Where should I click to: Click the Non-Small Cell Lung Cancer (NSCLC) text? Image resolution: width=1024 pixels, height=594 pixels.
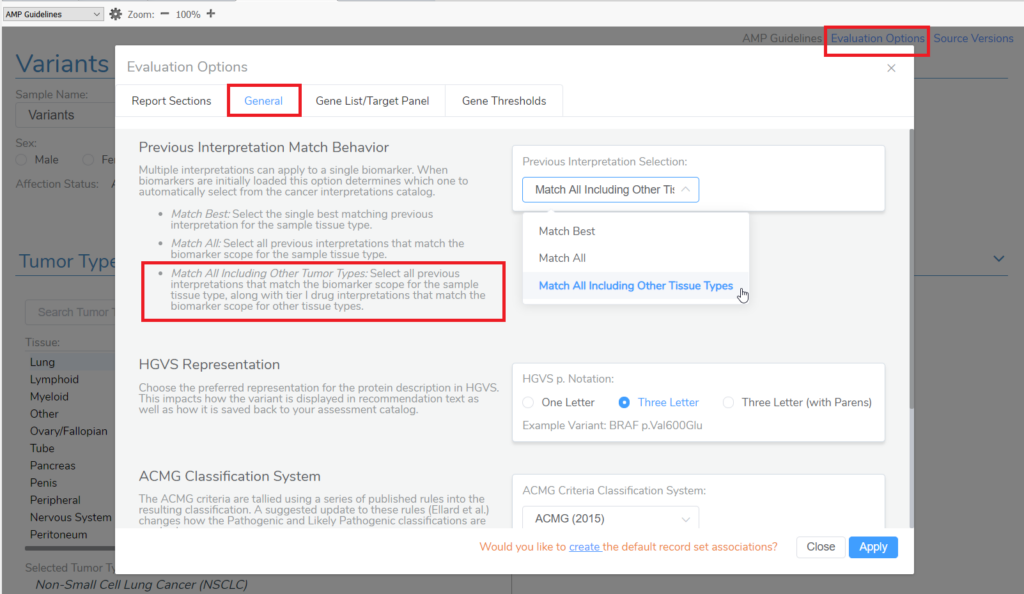[141, 585]
